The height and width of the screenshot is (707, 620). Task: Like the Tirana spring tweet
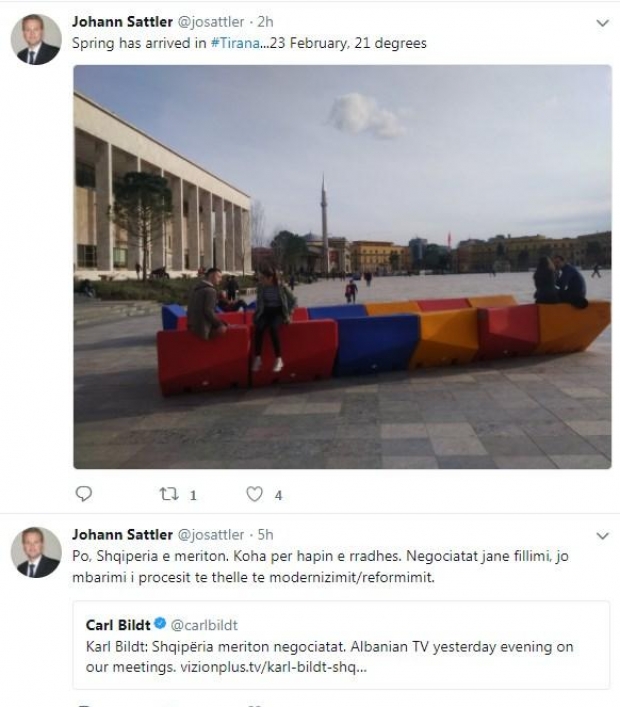click(254, 494)
